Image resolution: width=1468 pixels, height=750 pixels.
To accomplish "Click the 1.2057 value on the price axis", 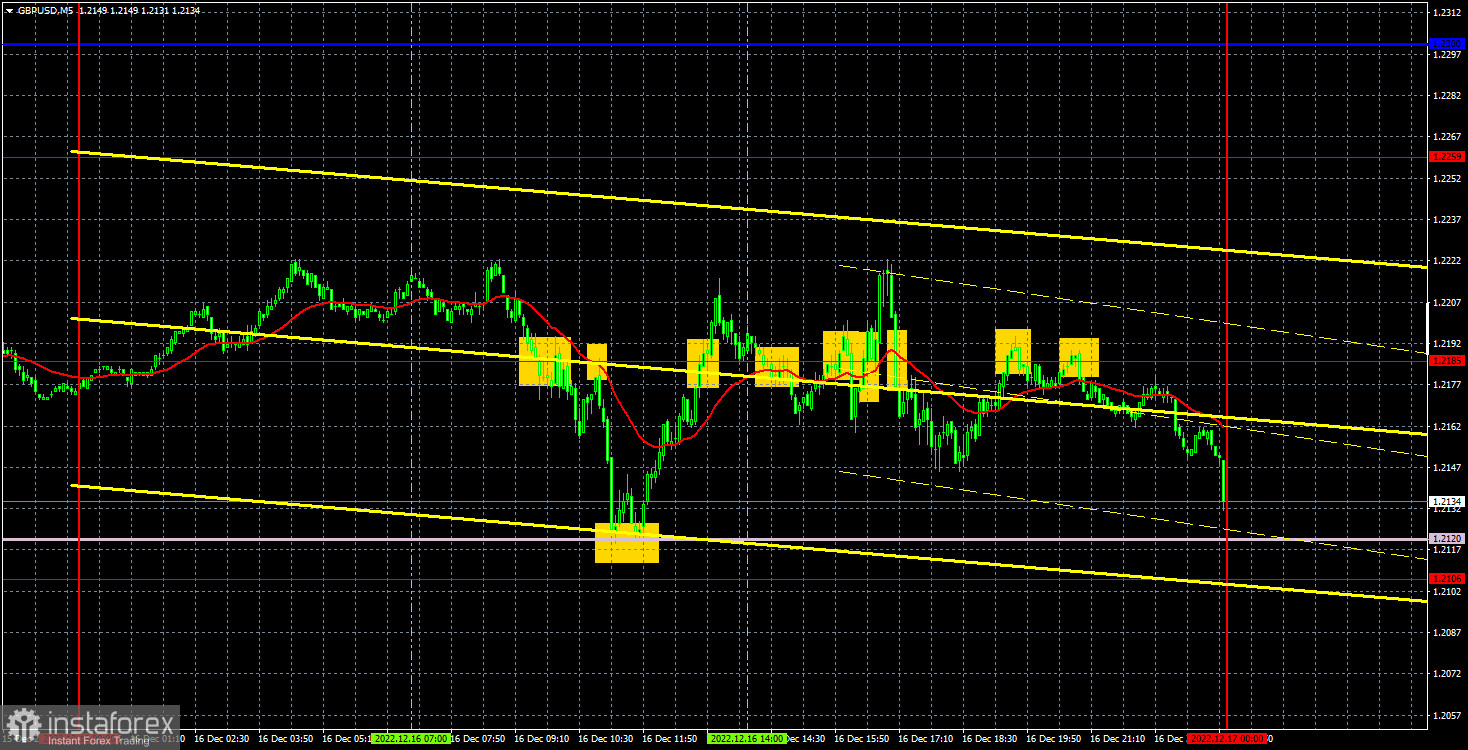I will (x=1446, y=715).
